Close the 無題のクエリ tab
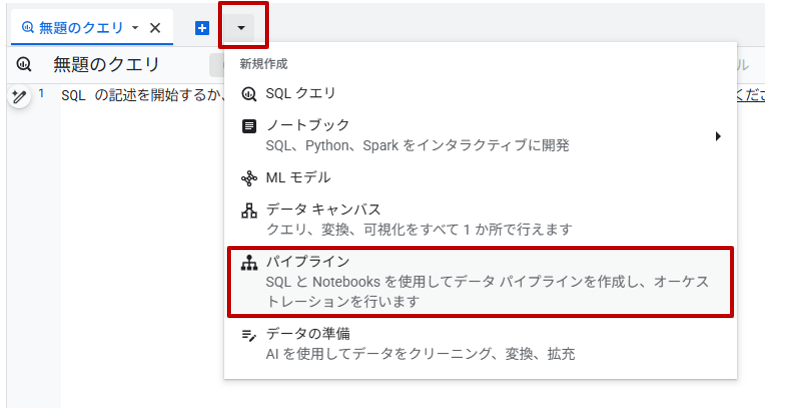 point(155,28)
